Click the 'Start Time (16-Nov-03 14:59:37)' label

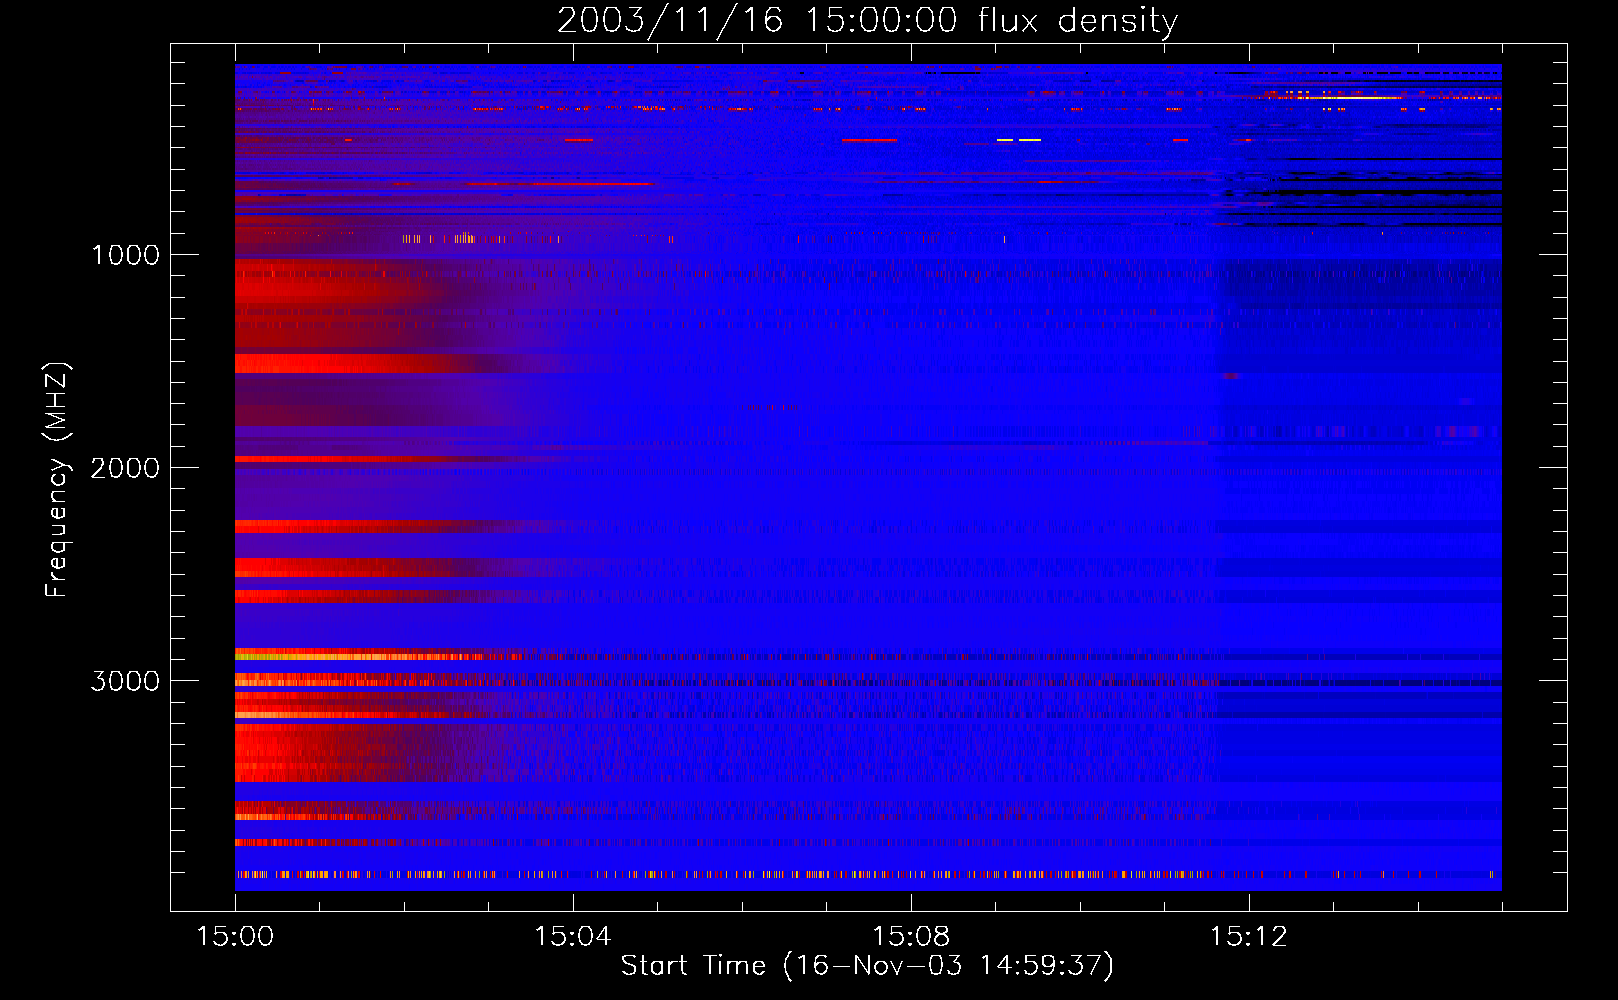867,966
